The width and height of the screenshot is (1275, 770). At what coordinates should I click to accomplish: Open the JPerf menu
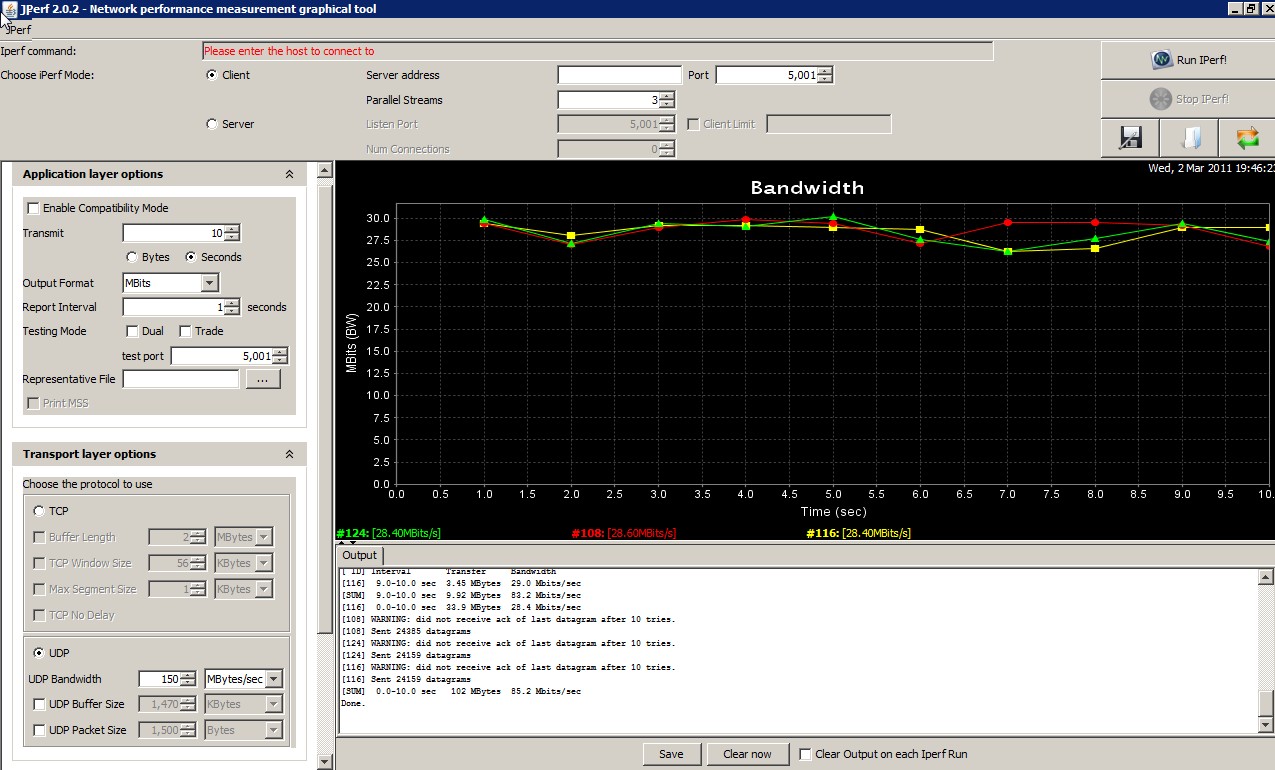18,30
